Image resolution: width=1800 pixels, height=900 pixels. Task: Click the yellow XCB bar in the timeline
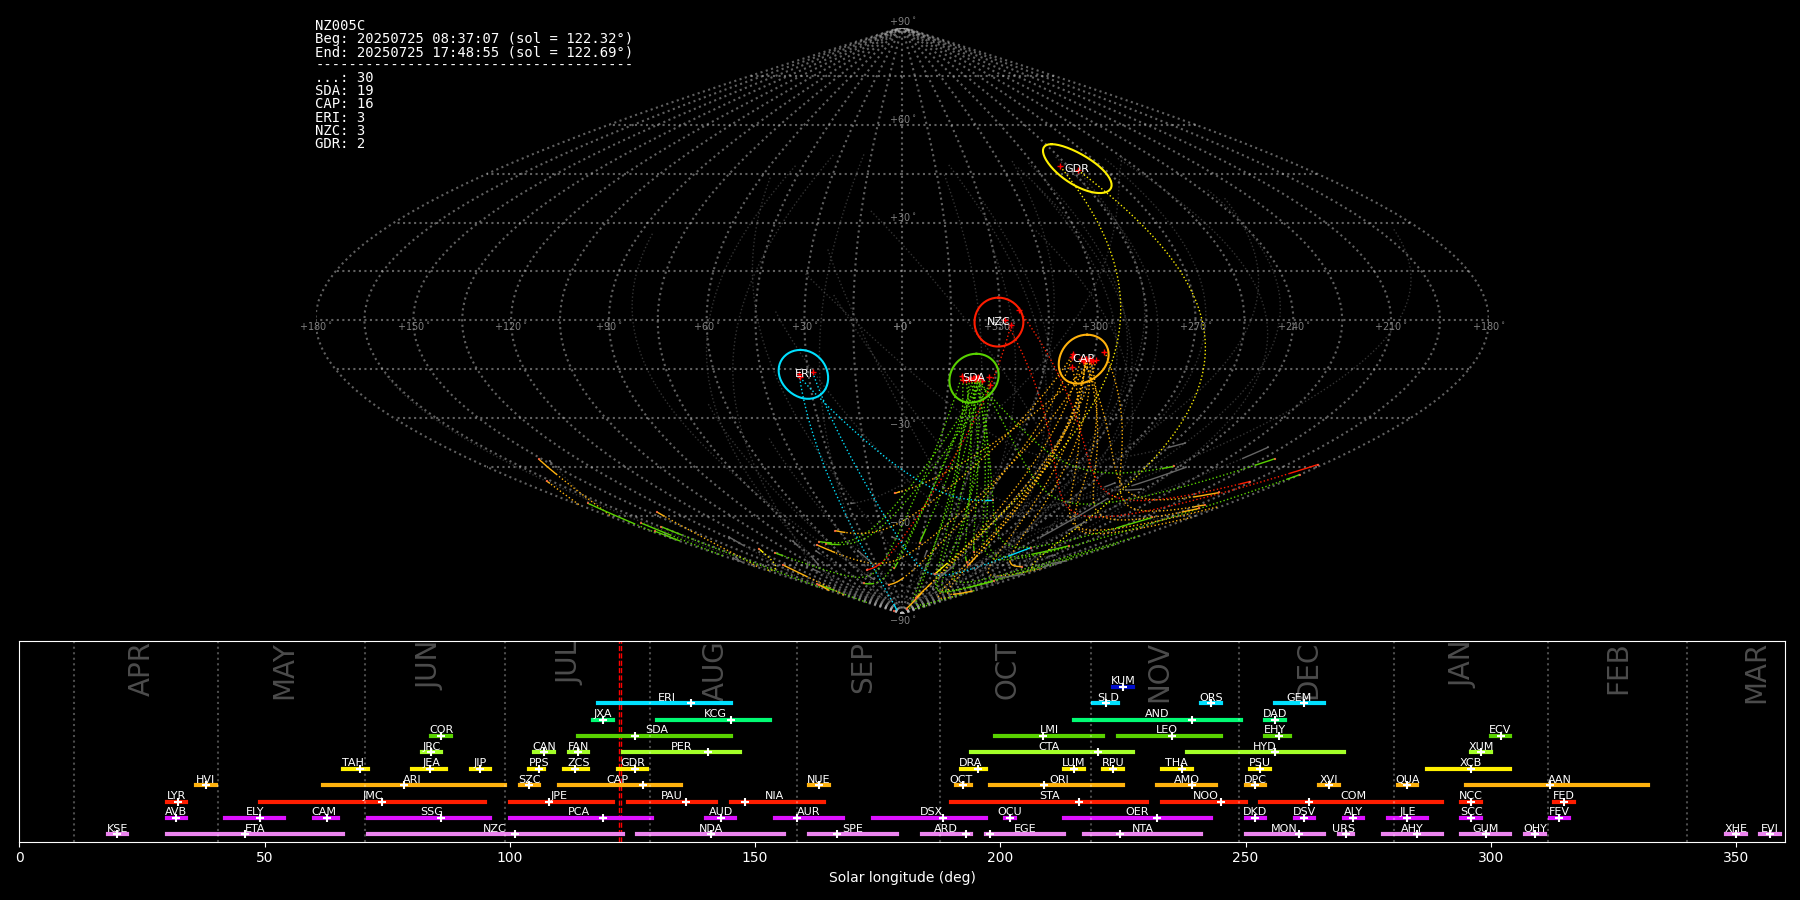1468,769
